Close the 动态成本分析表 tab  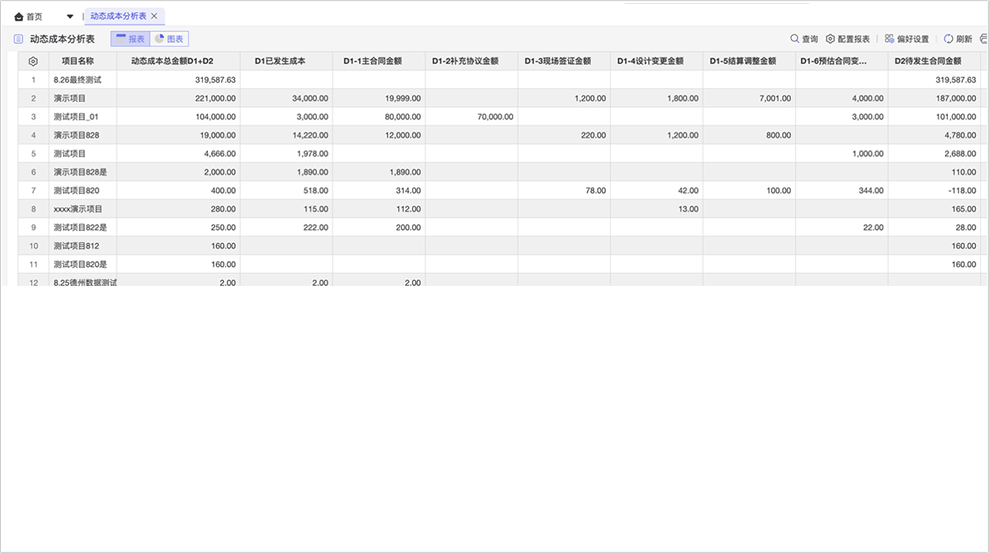point(154,17)
